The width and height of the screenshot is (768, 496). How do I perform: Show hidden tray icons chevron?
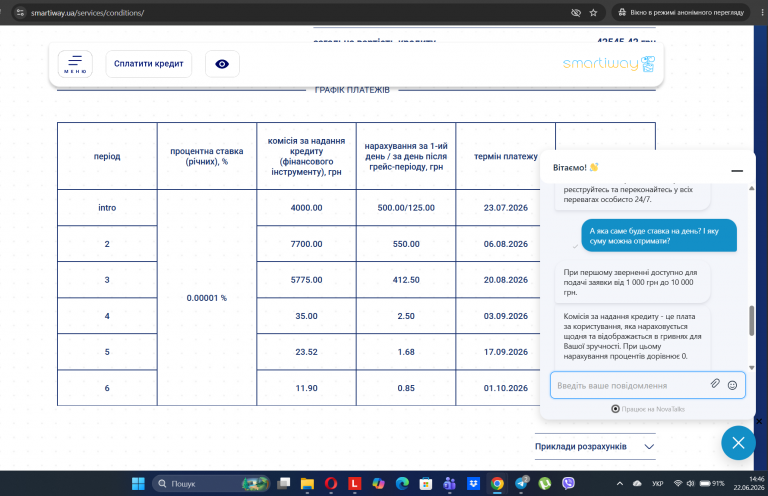620,484
